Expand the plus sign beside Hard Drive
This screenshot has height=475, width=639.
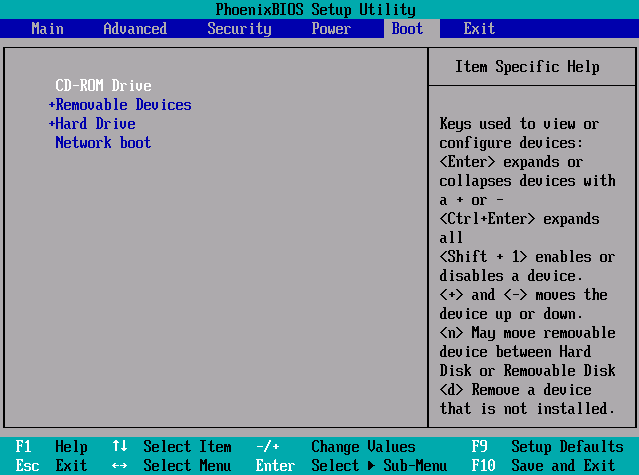coord(52,124)
